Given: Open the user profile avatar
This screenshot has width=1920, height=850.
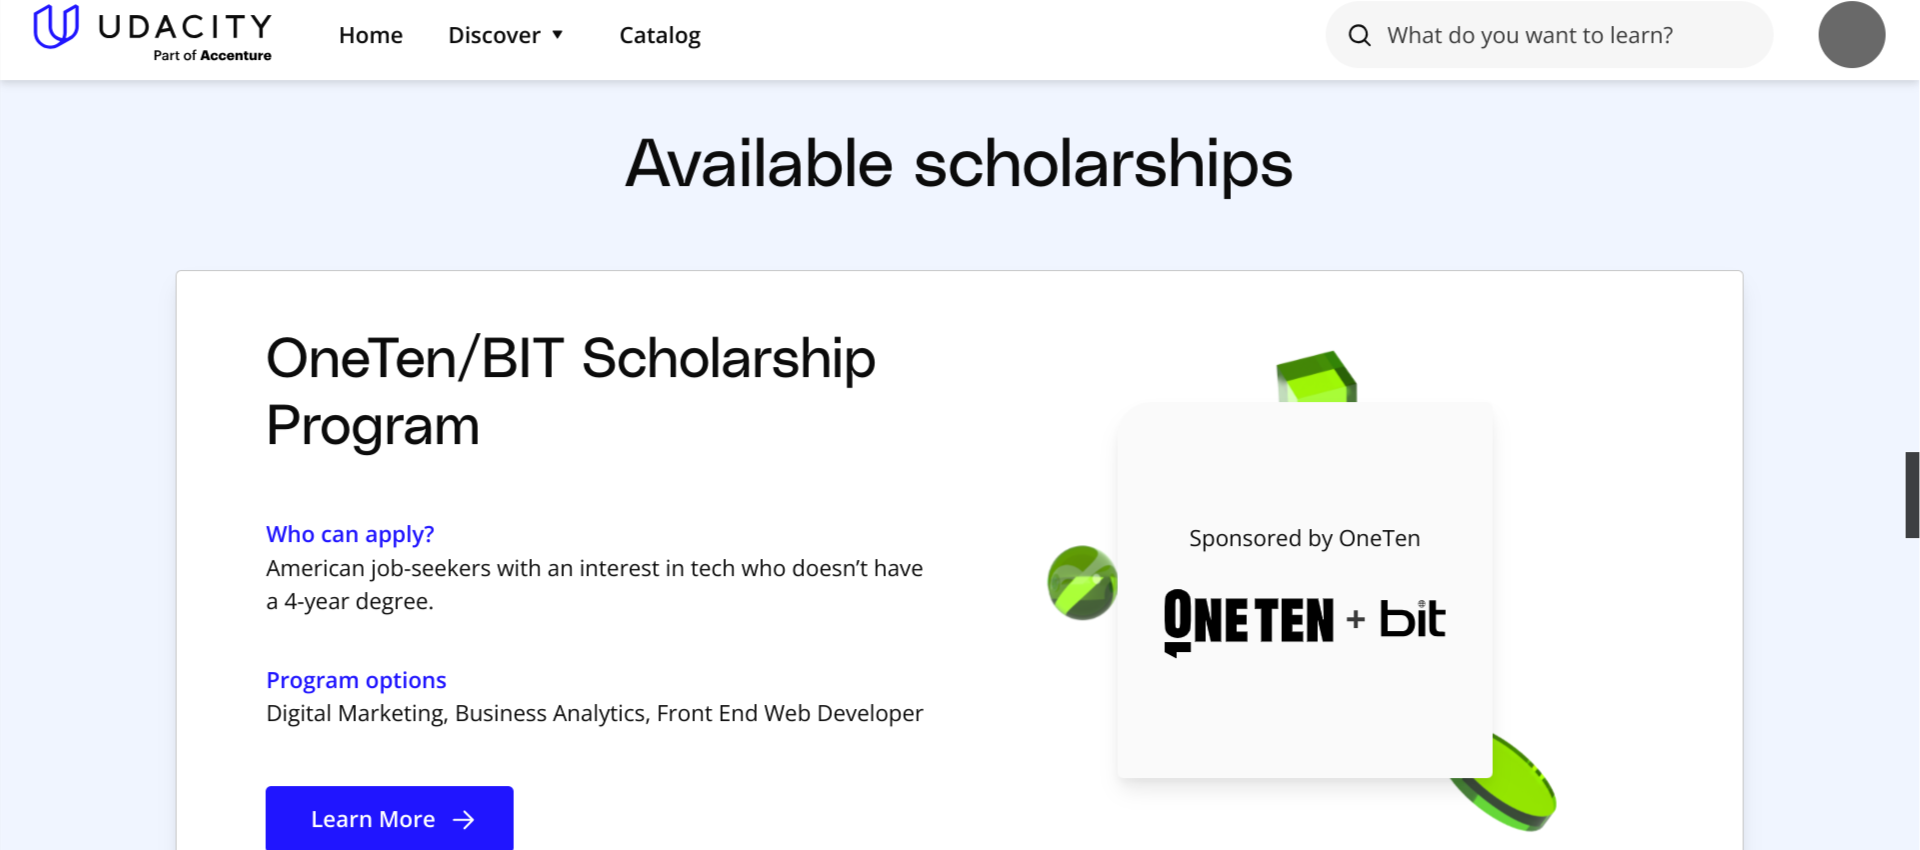Looking at the screenshot, I should tap(1851, 35).
